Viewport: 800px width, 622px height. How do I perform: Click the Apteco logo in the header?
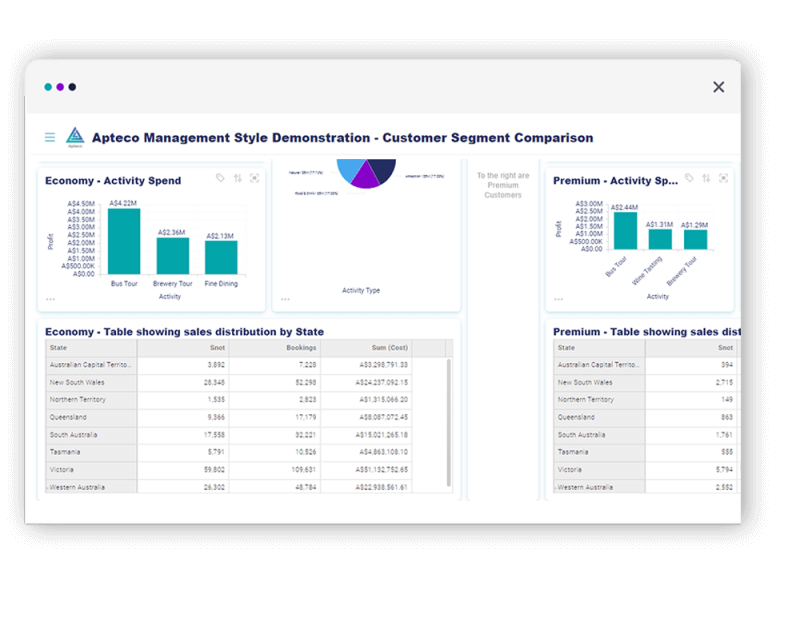click(76, 136)
